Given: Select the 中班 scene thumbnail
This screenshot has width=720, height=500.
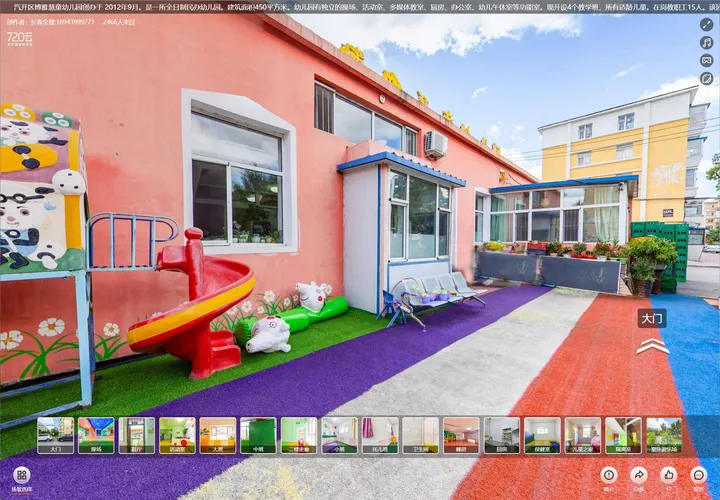Looking at the screenshot, I should click(258, 435).
